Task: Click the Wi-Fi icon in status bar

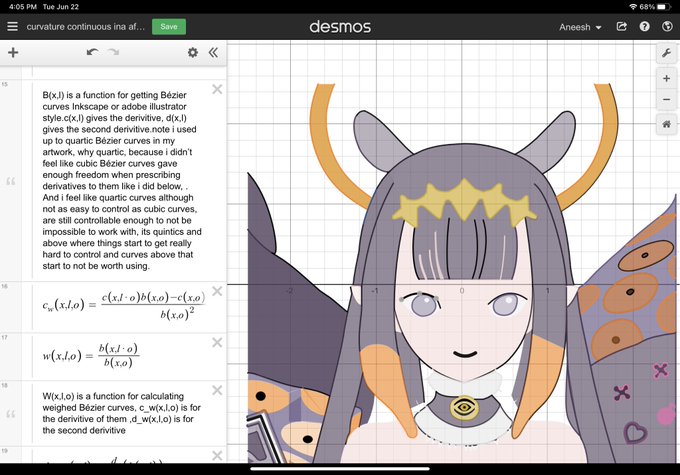Action: click(633, 7)
